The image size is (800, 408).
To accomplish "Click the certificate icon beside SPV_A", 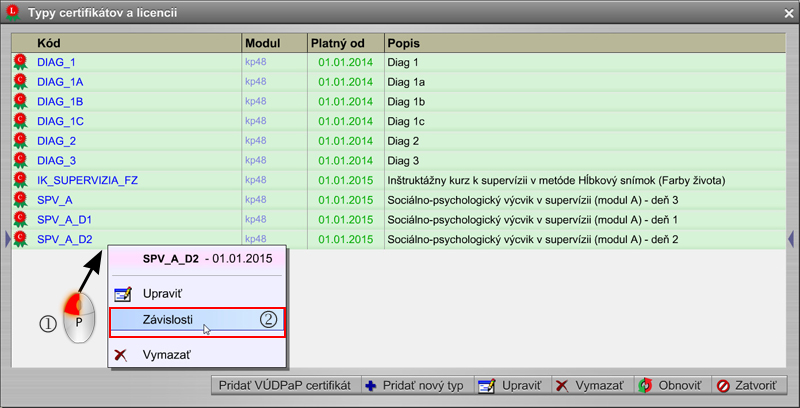I will tap(20, 200).
